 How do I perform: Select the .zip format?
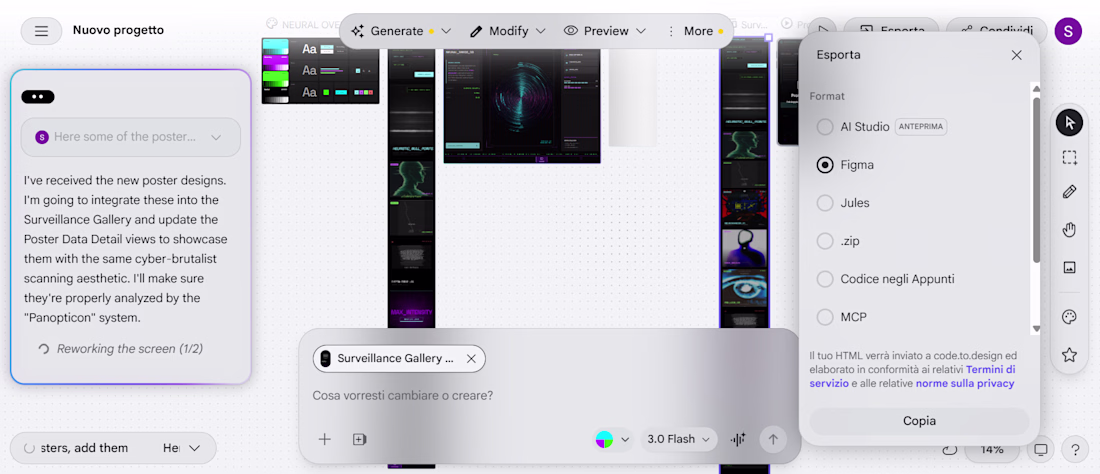pos(825,241)
